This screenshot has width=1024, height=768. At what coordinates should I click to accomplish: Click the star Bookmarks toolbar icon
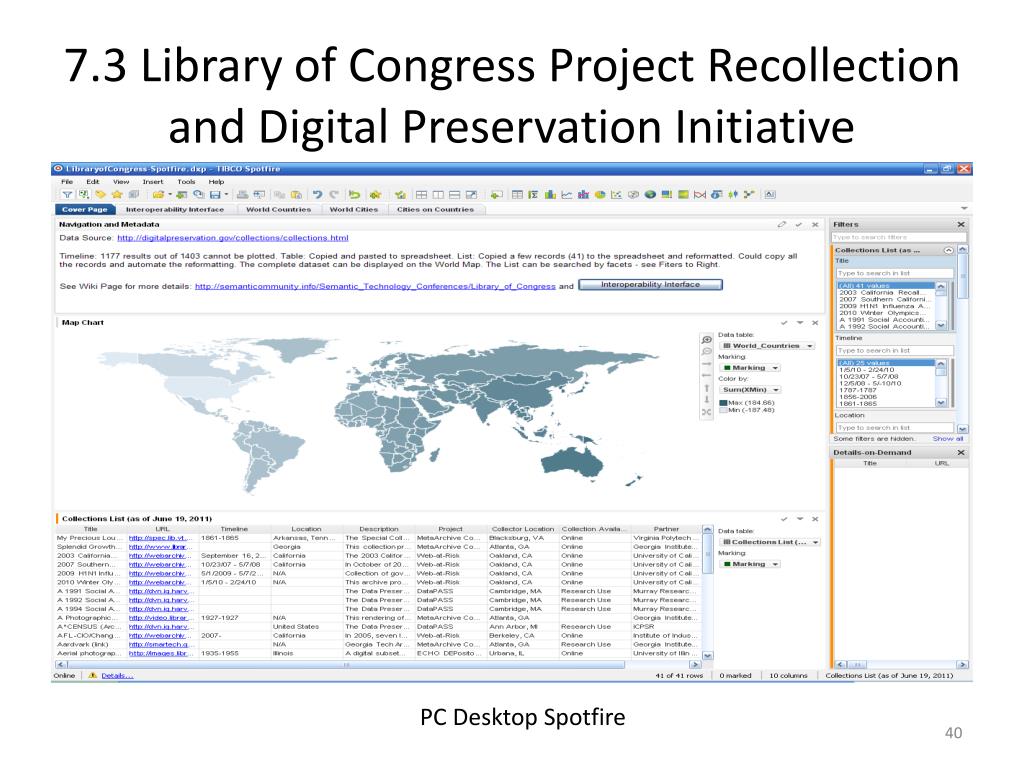[x=117, y=195]
